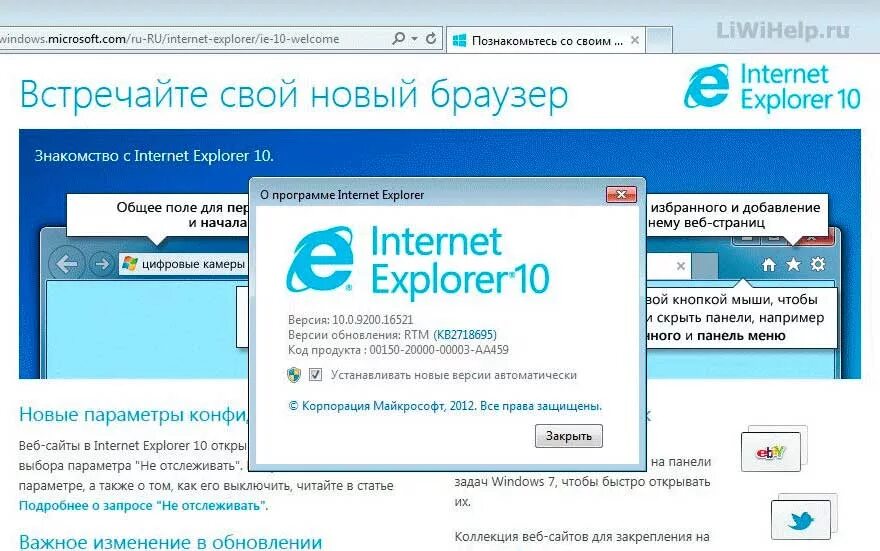880x551 pixels.
Task: Click heading 'Важное изменение в обновлении'
Action: pyautogui.click(x=171, y=541)
